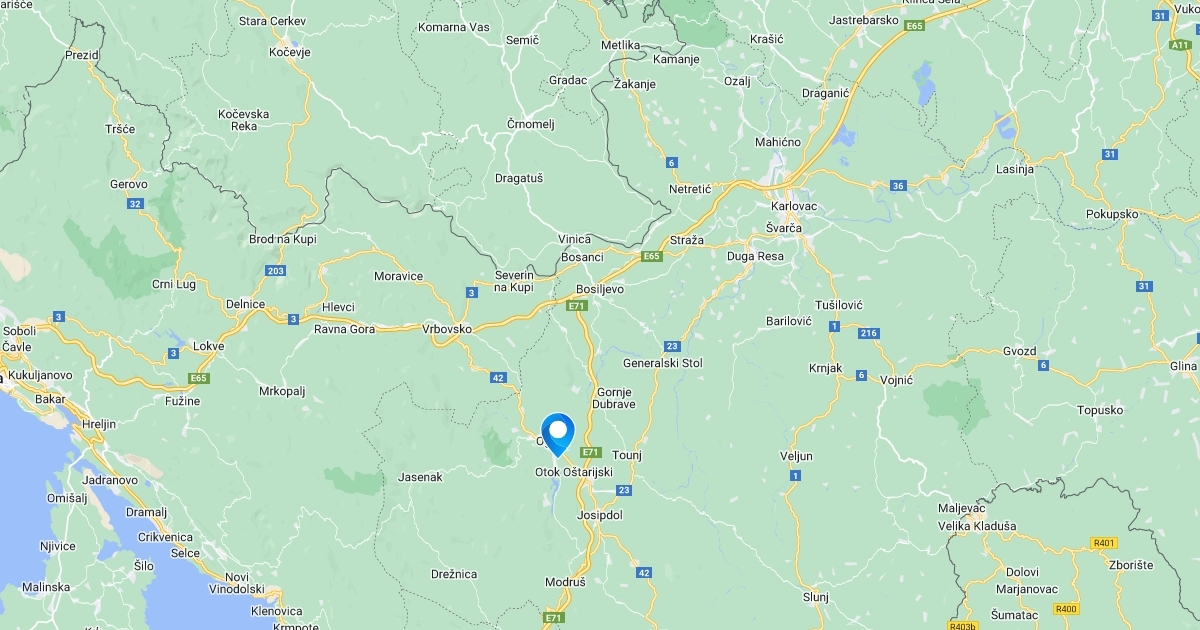1200x630 pixels.
Task: Select the Otok Oštarijski place label
Action: (574, 473)
